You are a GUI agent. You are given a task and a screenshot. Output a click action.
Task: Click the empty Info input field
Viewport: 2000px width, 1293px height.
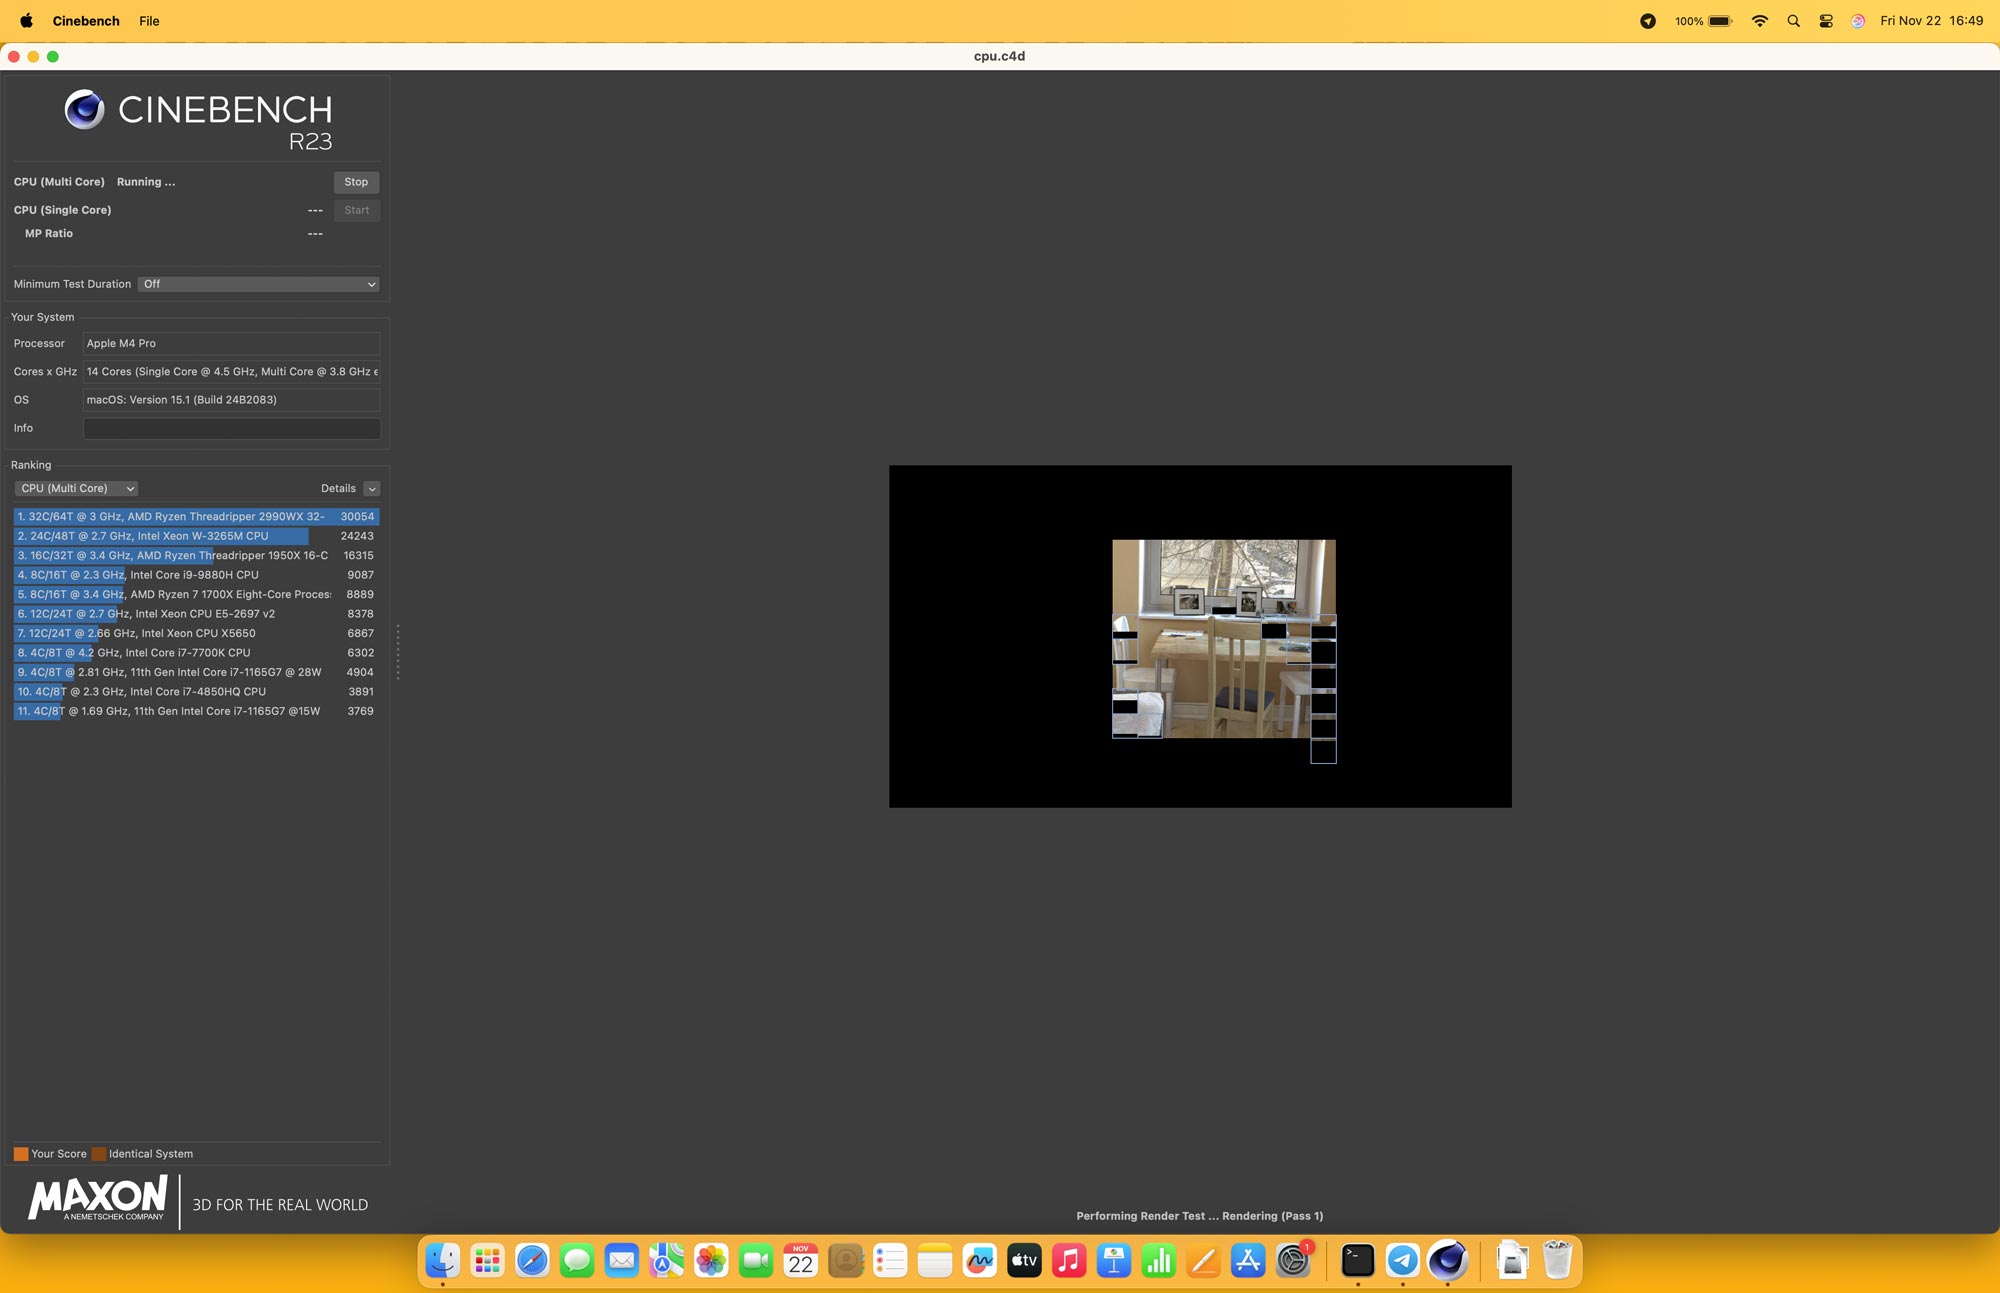pyautogui.click(x=231, y=428)
